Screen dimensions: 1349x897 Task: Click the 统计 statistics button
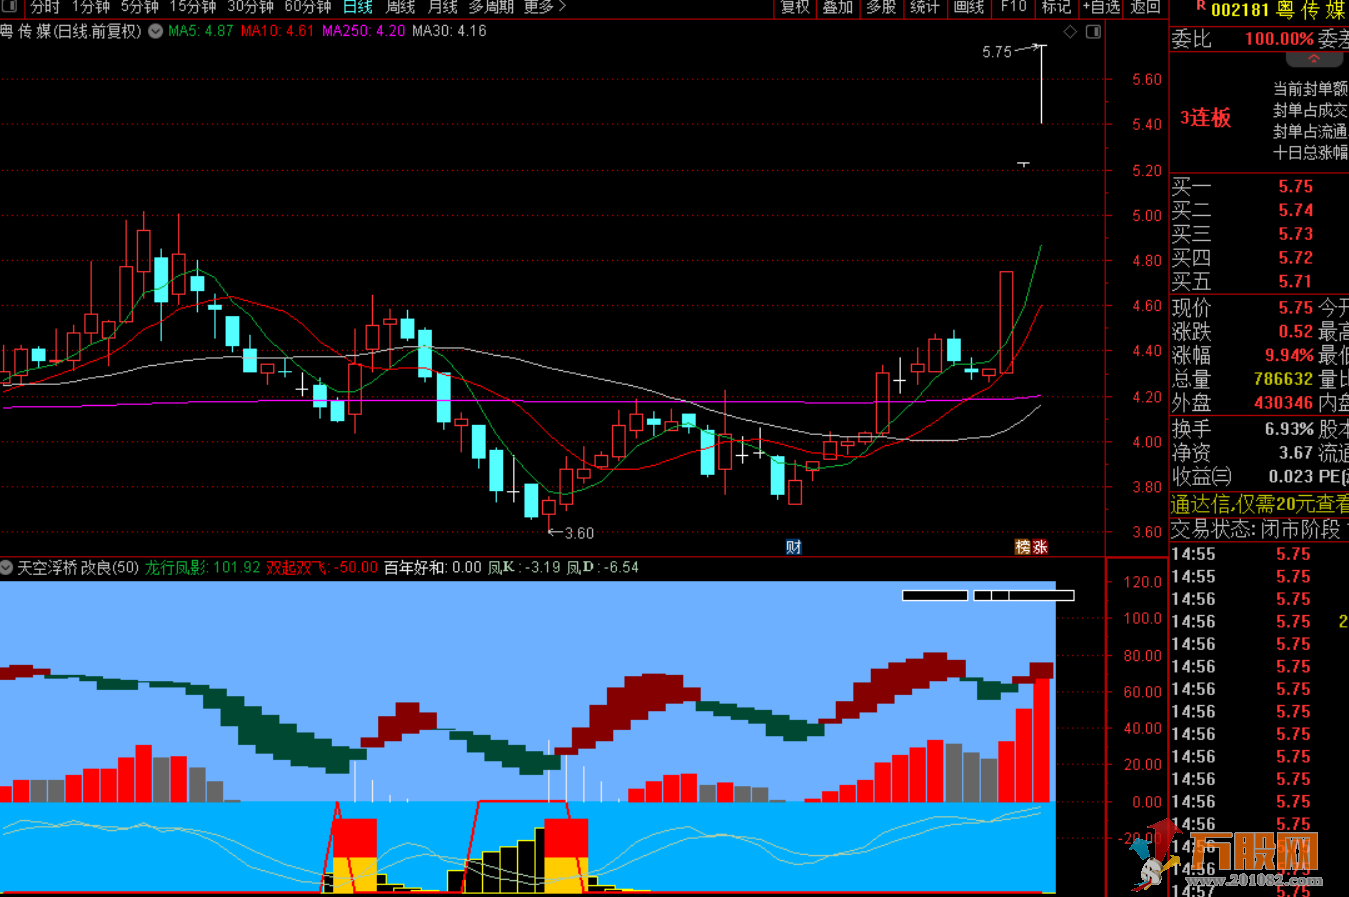coord(925,7)
